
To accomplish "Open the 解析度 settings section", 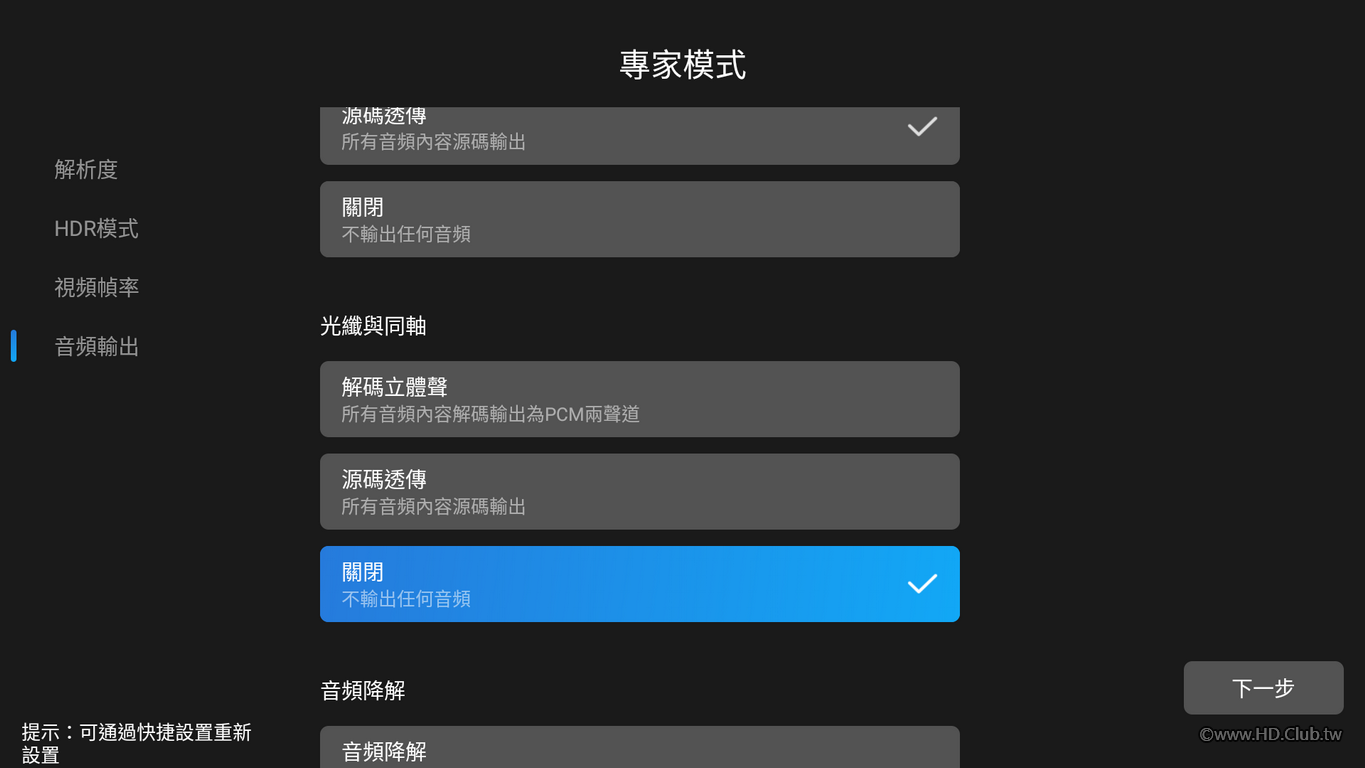I will tap(86, 170).
